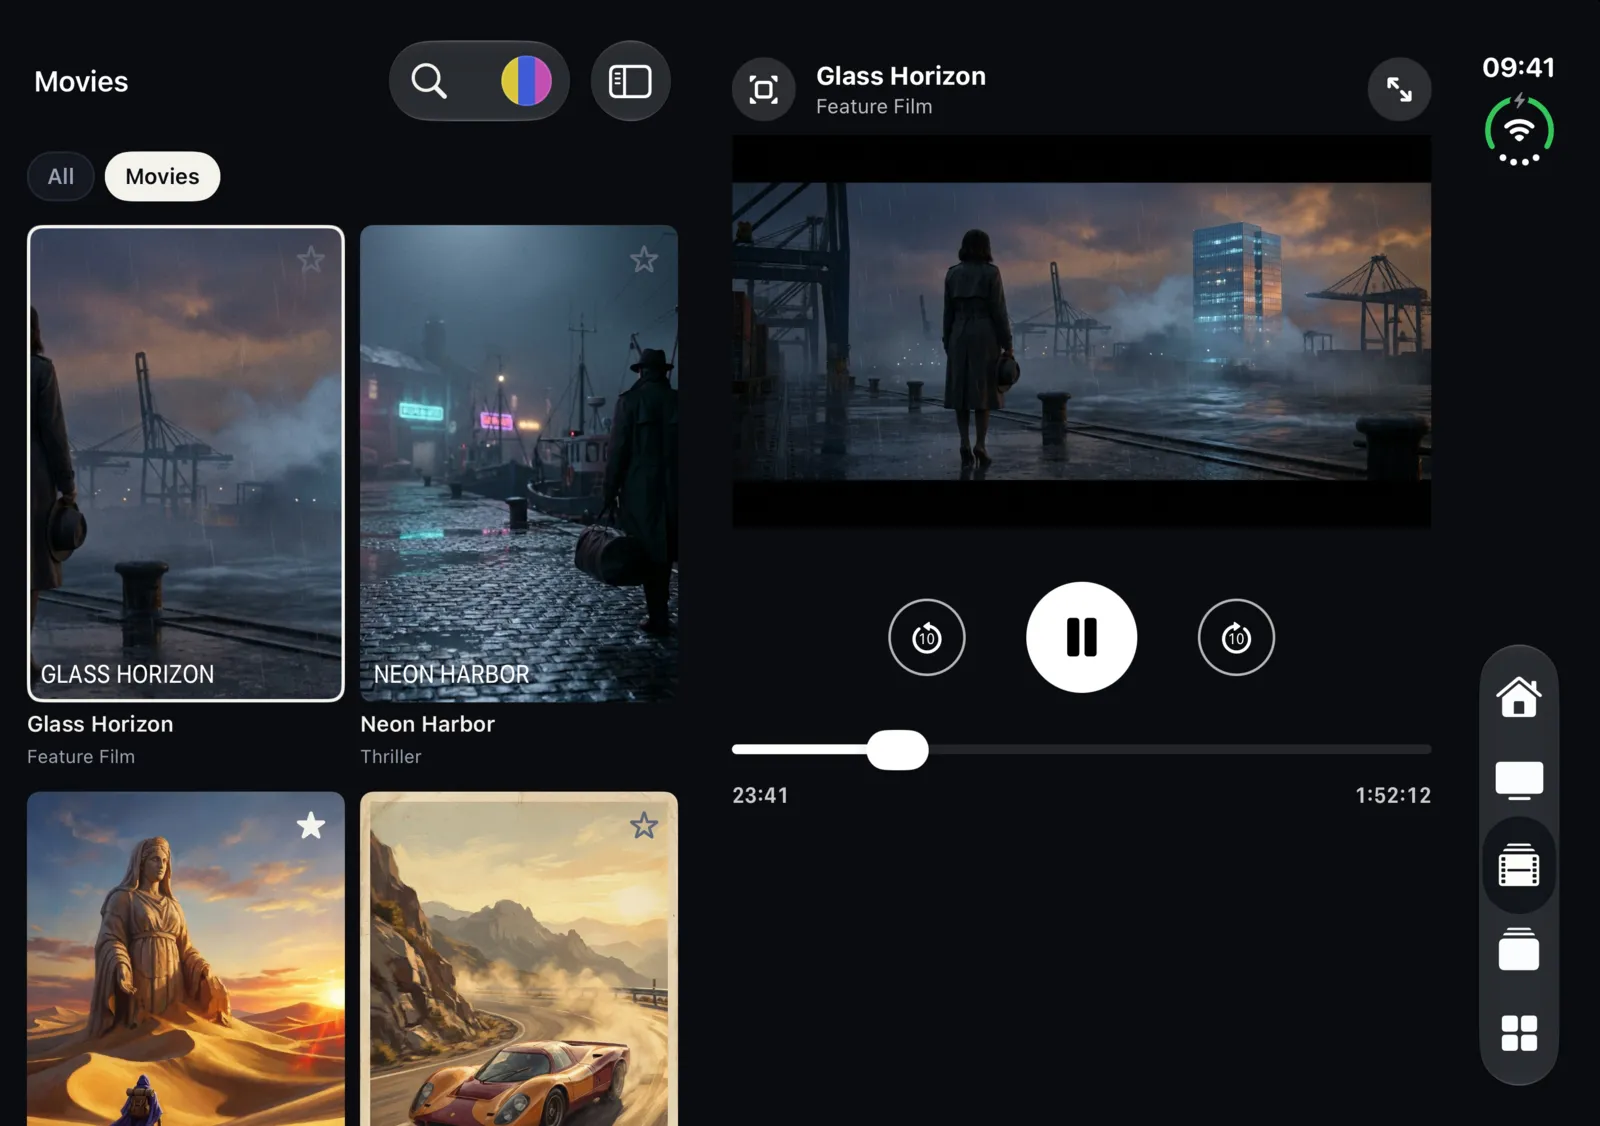Unfavorite the desert statue movie star
The width and height of the screenshot is (1600, 1126).
pos(311,825)
